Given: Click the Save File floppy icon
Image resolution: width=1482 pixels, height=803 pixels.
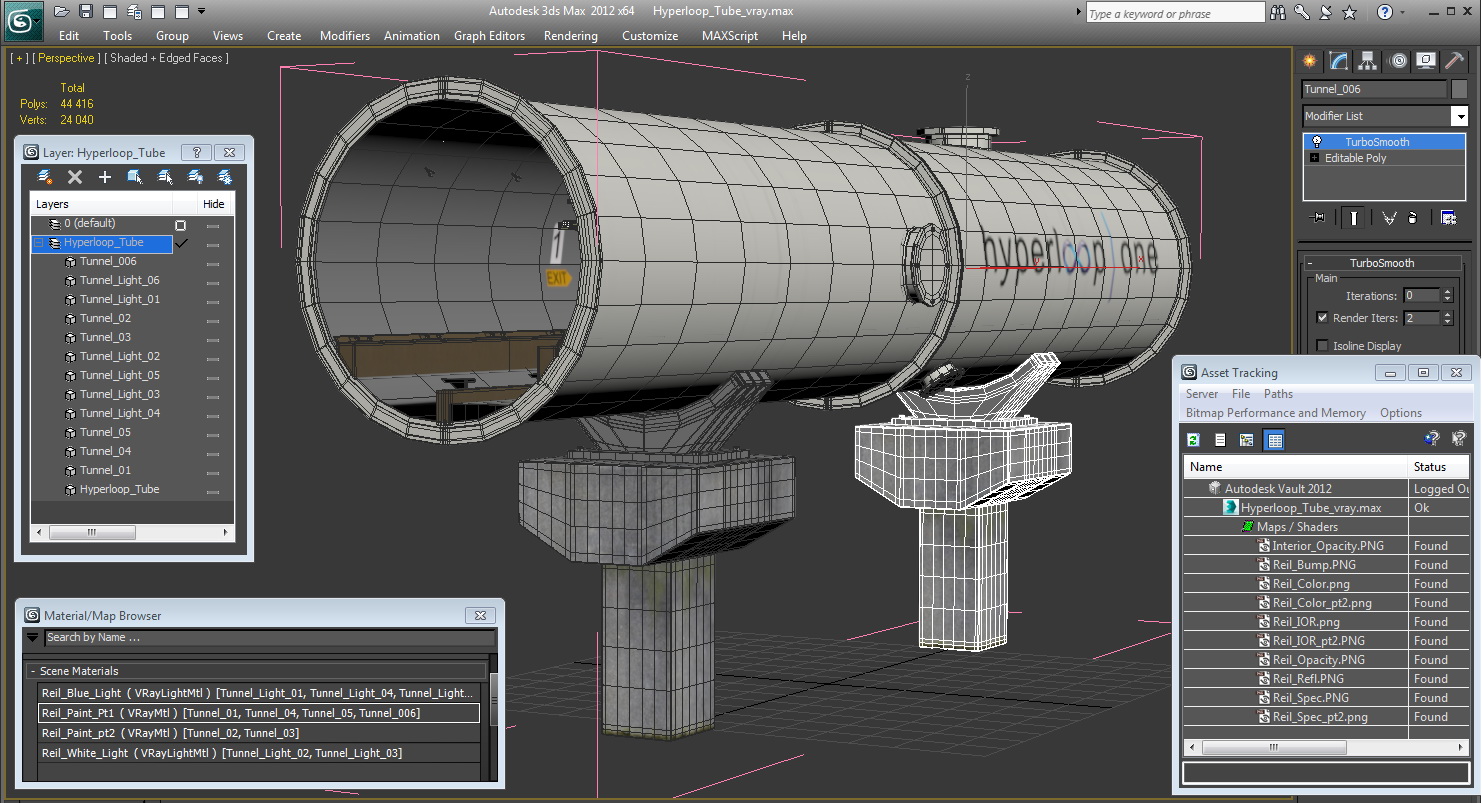Looking at the screenshot, I should tap(86, 12).
